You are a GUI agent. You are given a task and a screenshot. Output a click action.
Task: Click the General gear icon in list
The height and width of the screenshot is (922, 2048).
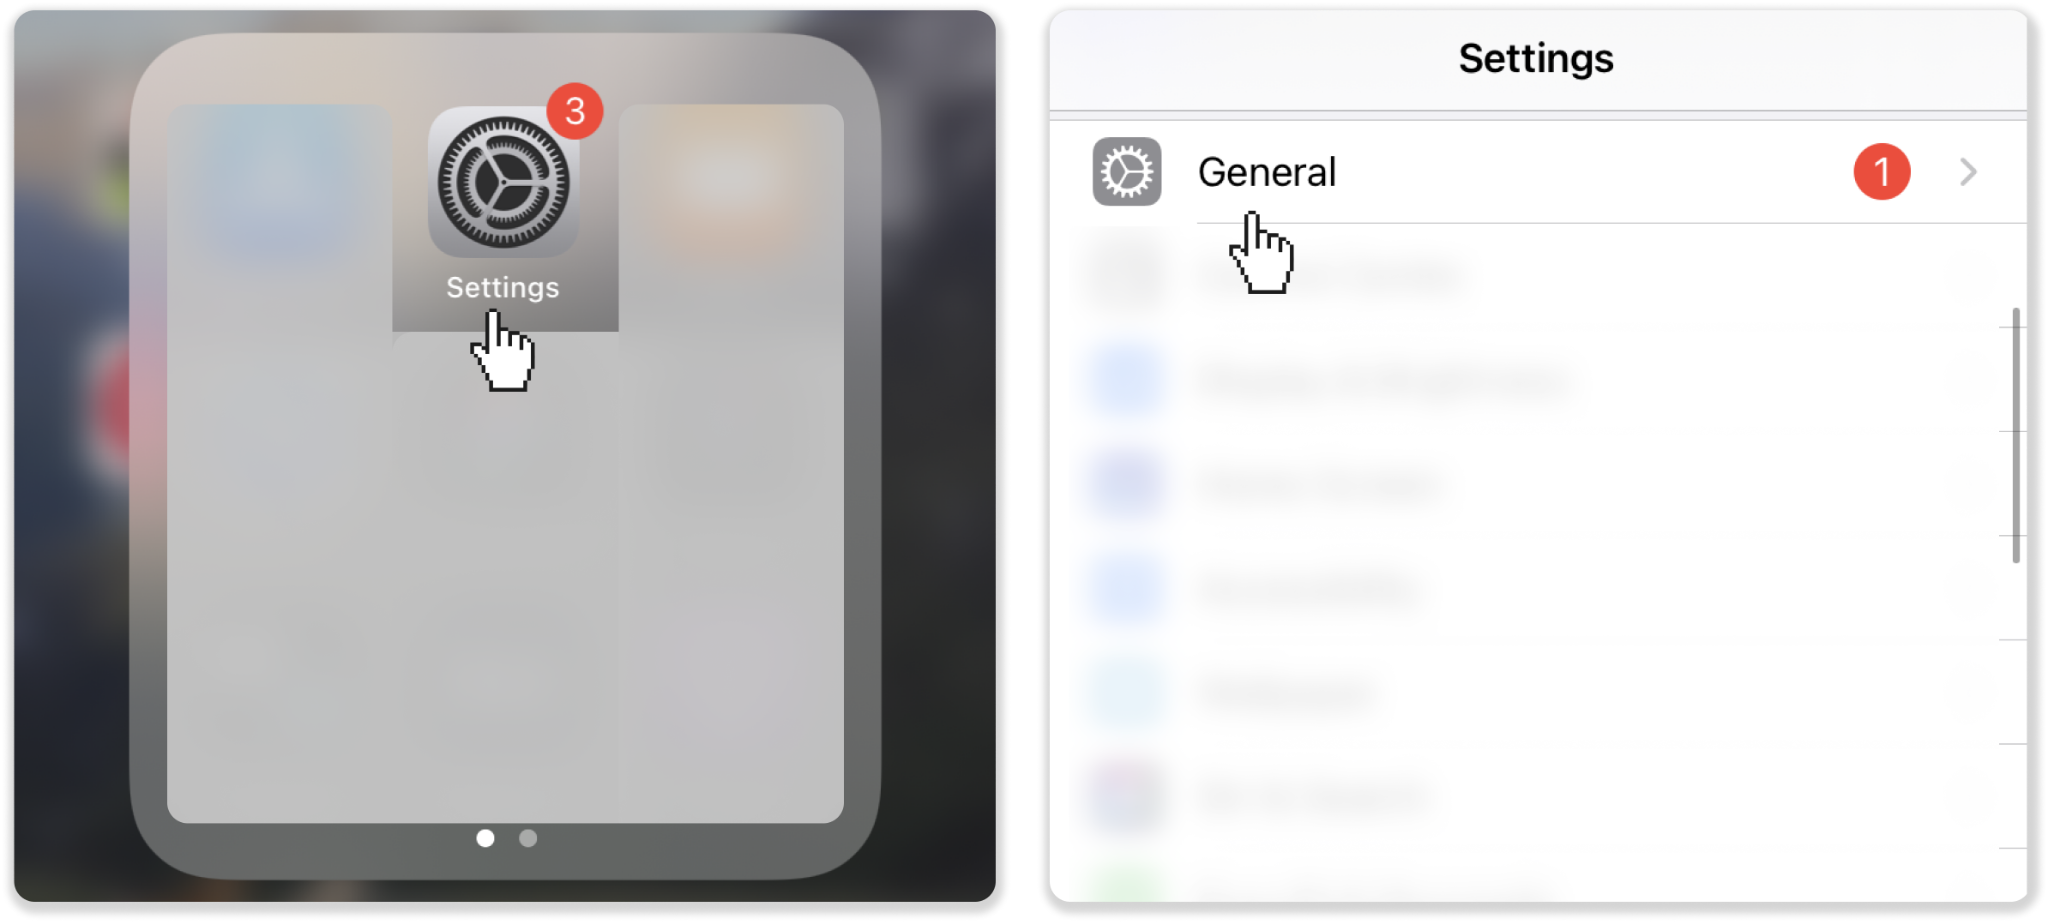click(1127, 172)
